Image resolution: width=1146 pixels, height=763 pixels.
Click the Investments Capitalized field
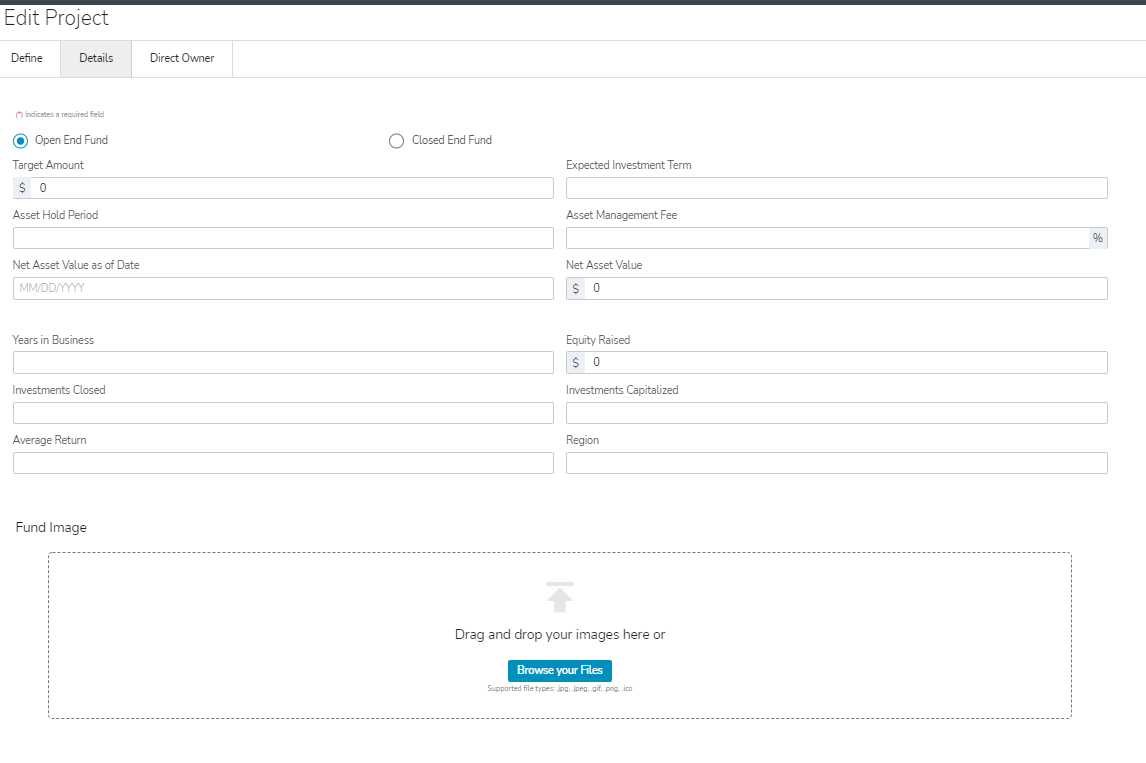tap(836, 413)
